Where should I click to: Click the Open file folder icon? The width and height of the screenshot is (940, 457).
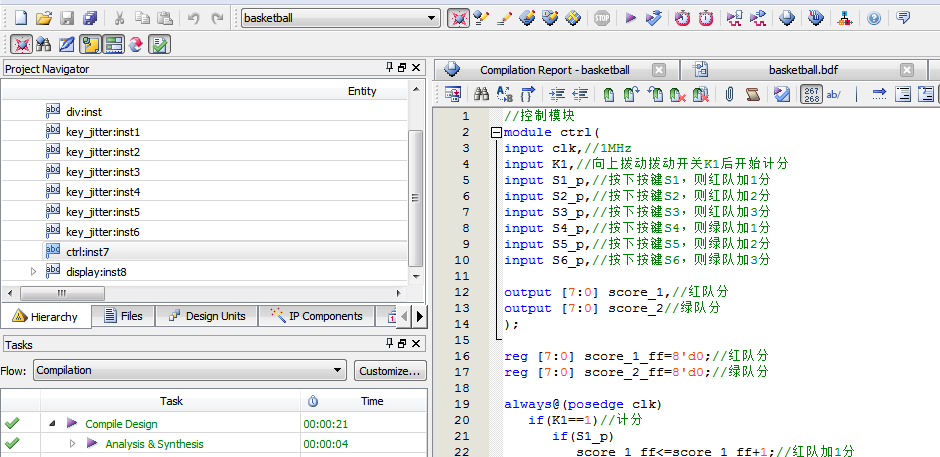point(43,18)
